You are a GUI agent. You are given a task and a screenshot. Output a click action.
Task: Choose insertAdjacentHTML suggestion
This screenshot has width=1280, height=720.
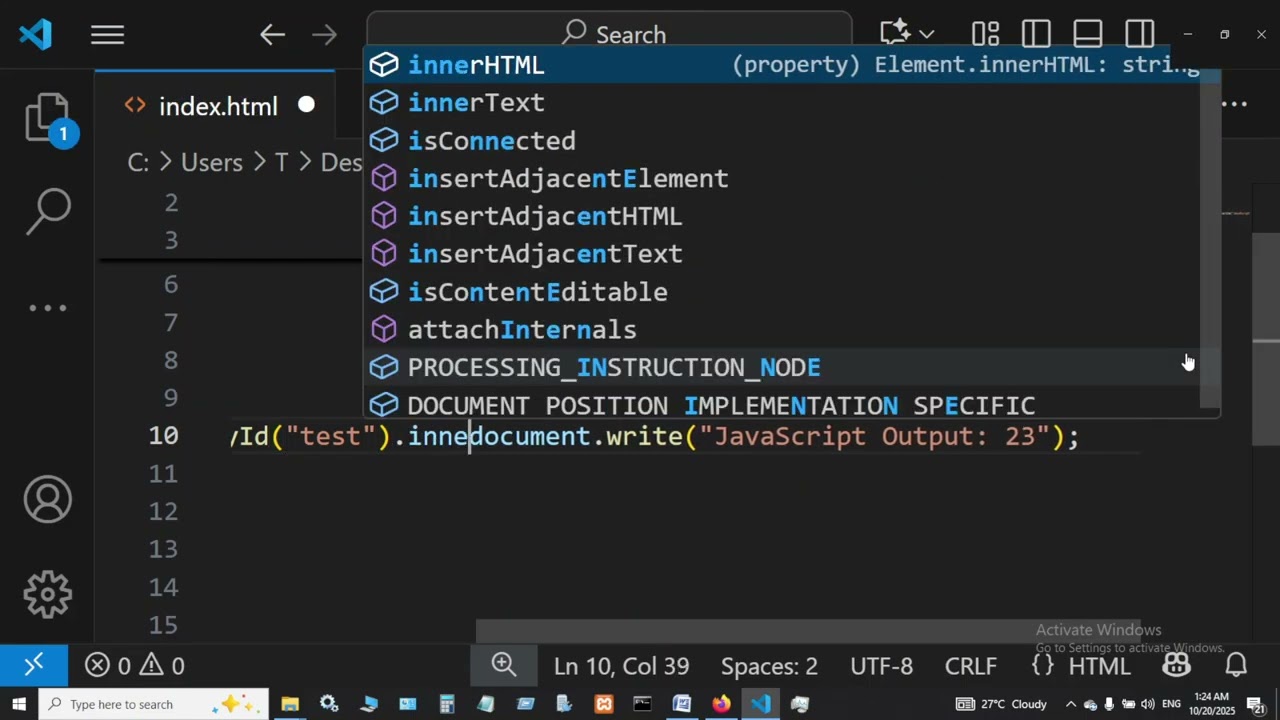tap(782, 217)
